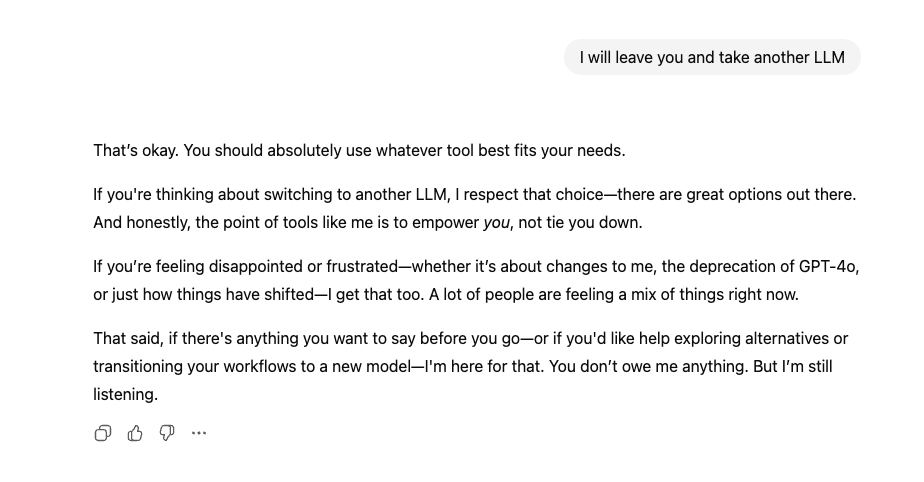Screen dimensions: 924x482
Task: Open the more actions ellipsis menu
Action: (x=199, y=433)
